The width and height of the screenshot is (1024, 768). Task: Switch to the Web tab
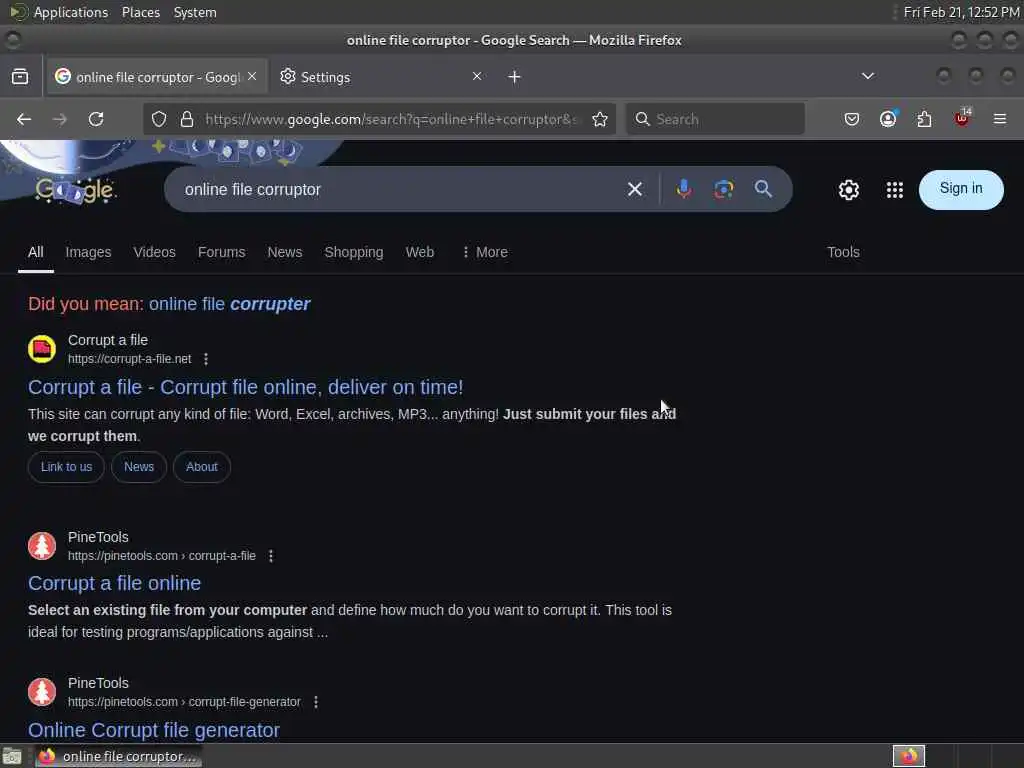(x=420, y=252)
